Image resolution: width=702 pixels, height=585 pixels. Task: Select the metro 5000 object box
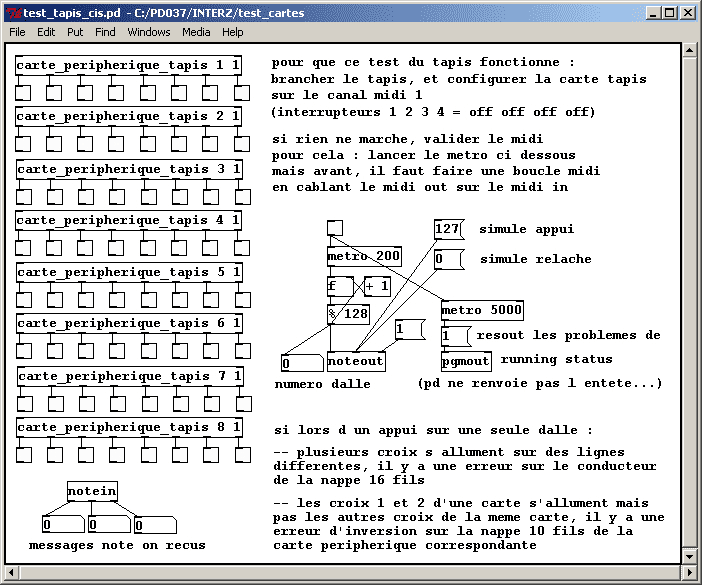tap(481, 311)
